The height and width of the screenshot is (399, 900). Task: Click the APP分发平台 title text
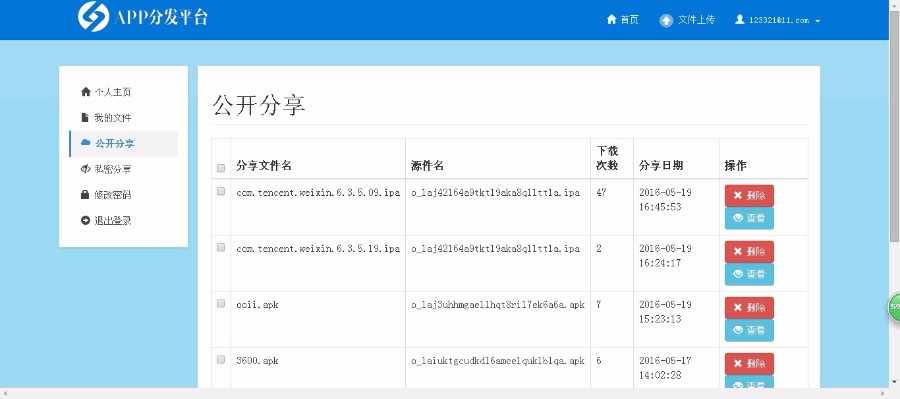[x=161, y=17]
